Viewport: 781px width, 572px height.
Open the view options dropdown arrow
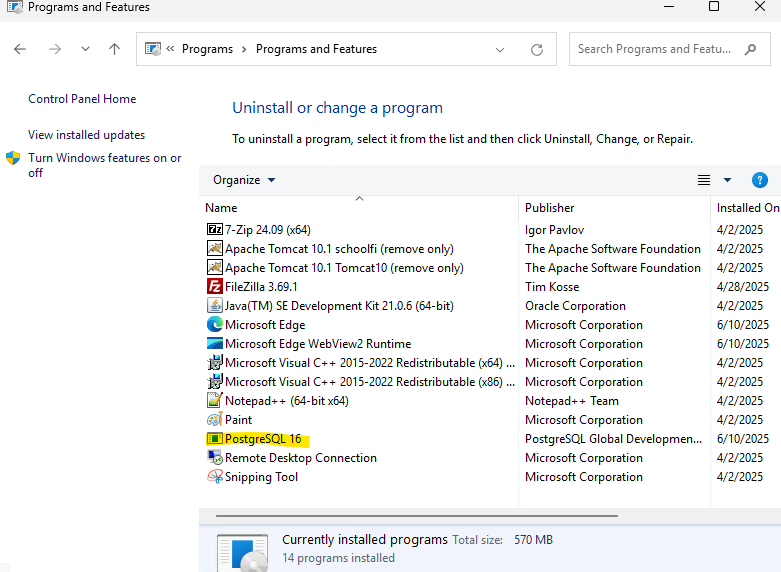(727, 180)
